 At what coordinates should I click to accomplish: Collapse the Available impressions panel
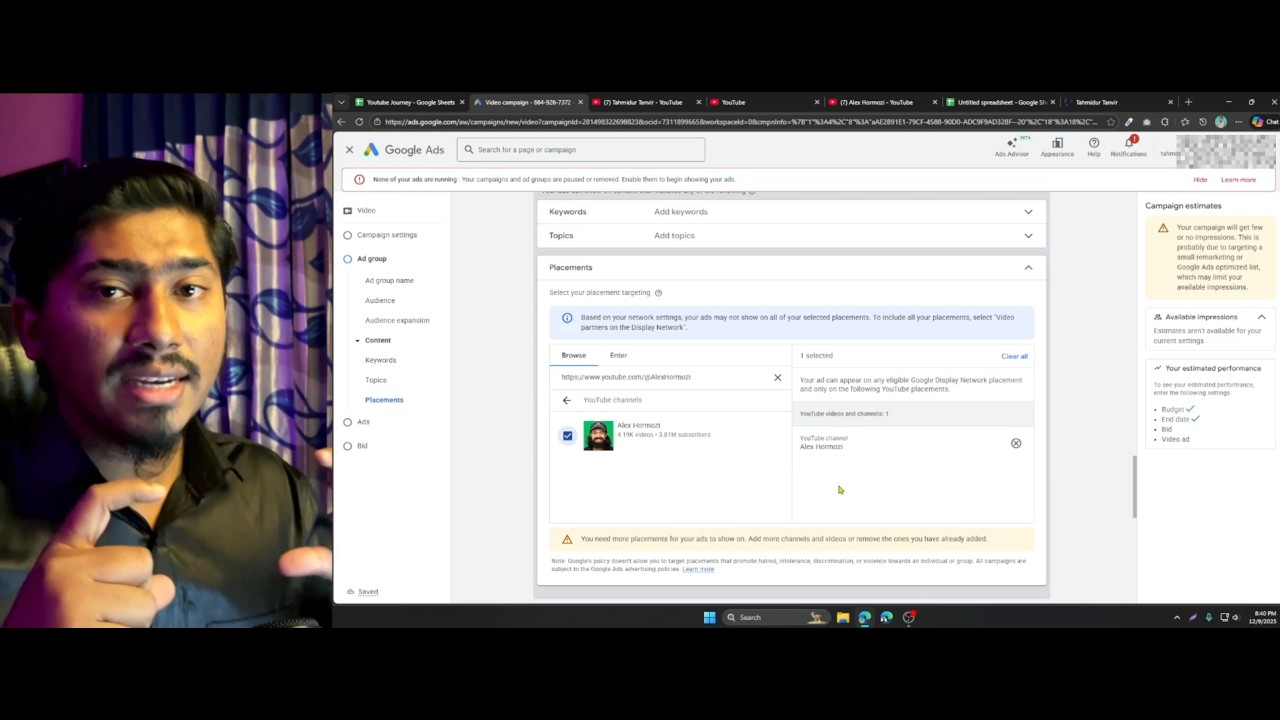pyautogui.click(x=1261, y=317)
